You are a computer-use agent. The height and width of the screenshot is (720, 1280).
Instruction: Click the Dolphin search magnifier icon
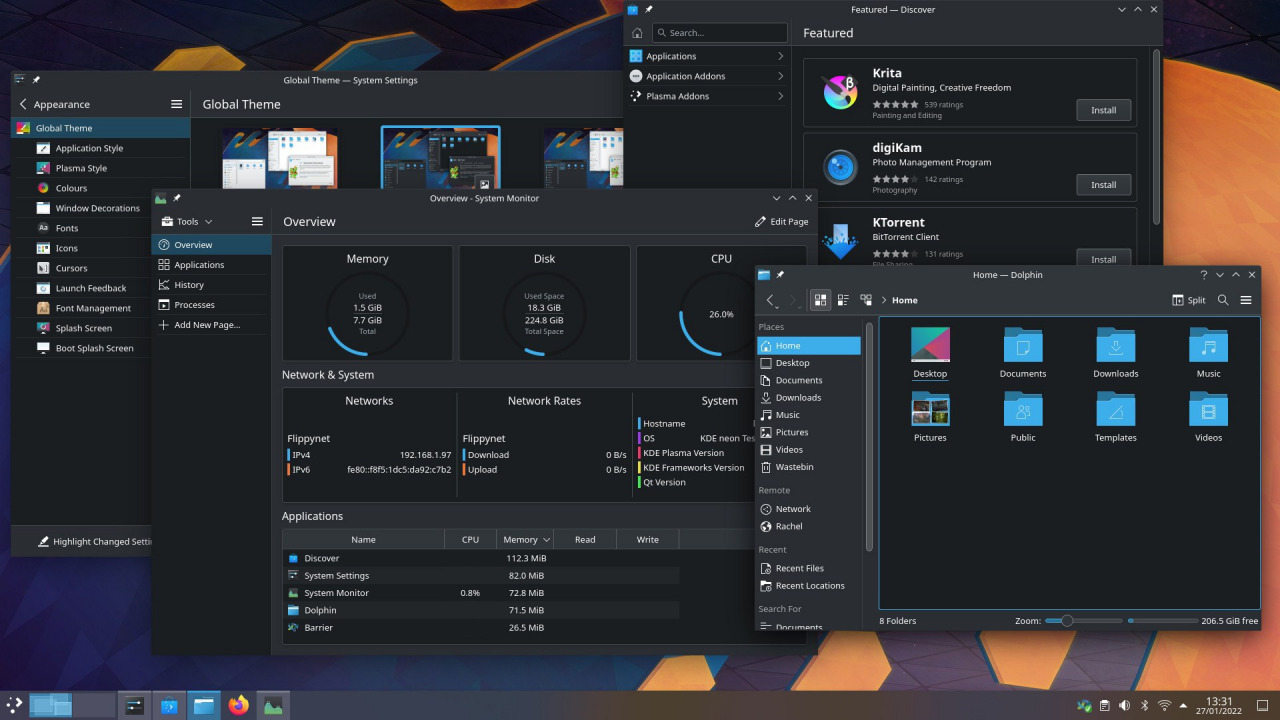coord(1222,300)
